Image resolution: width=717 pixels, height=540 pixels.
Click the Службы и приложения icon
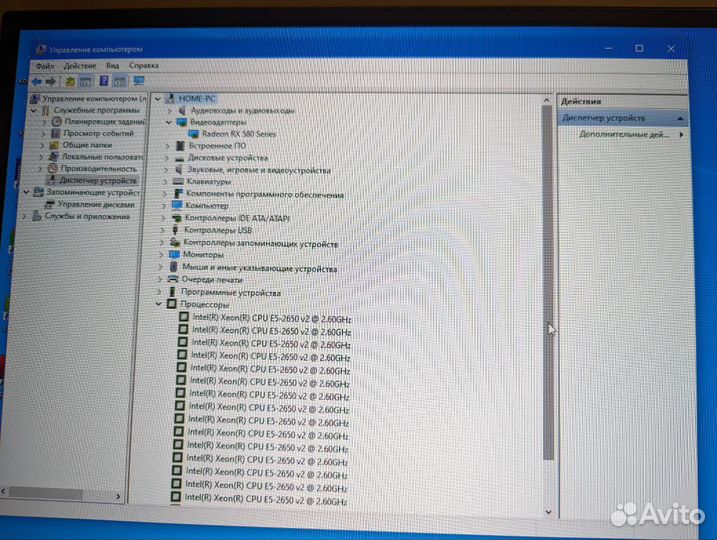(x=37, y=216)
